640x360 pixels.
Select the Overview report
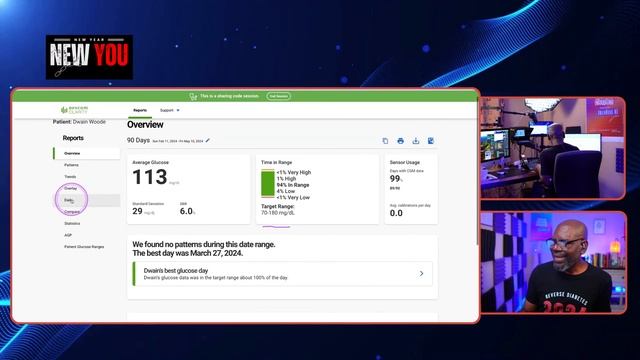point(87,153)
